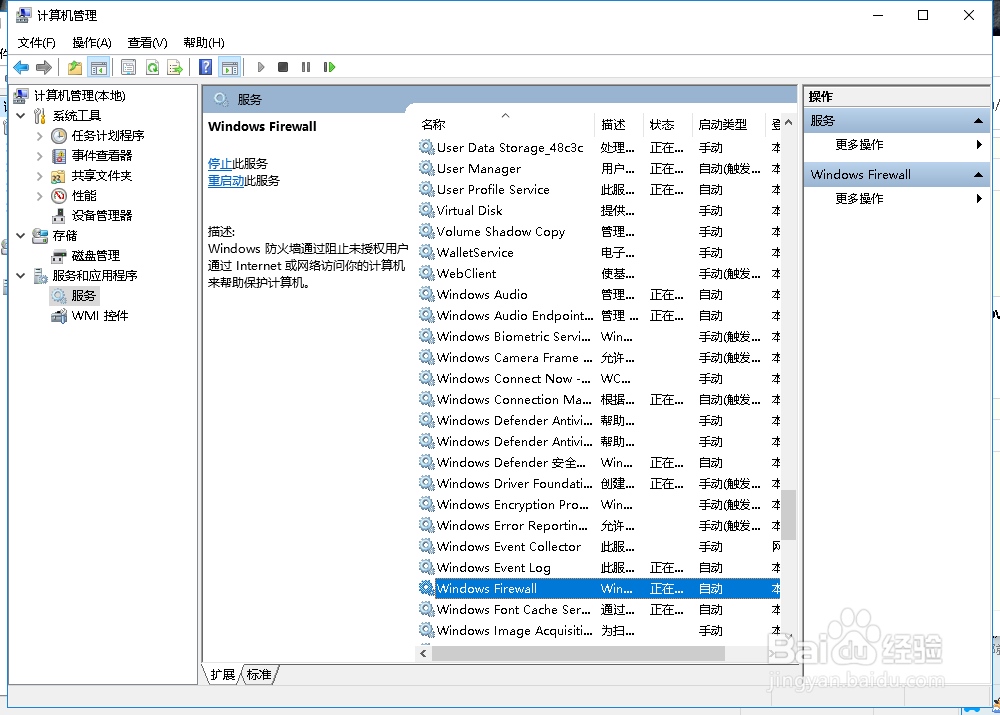The height and width of the screenshot is (715, 1000).
Task: Select the Windows Event Collector service
Action: coord(599,547)
